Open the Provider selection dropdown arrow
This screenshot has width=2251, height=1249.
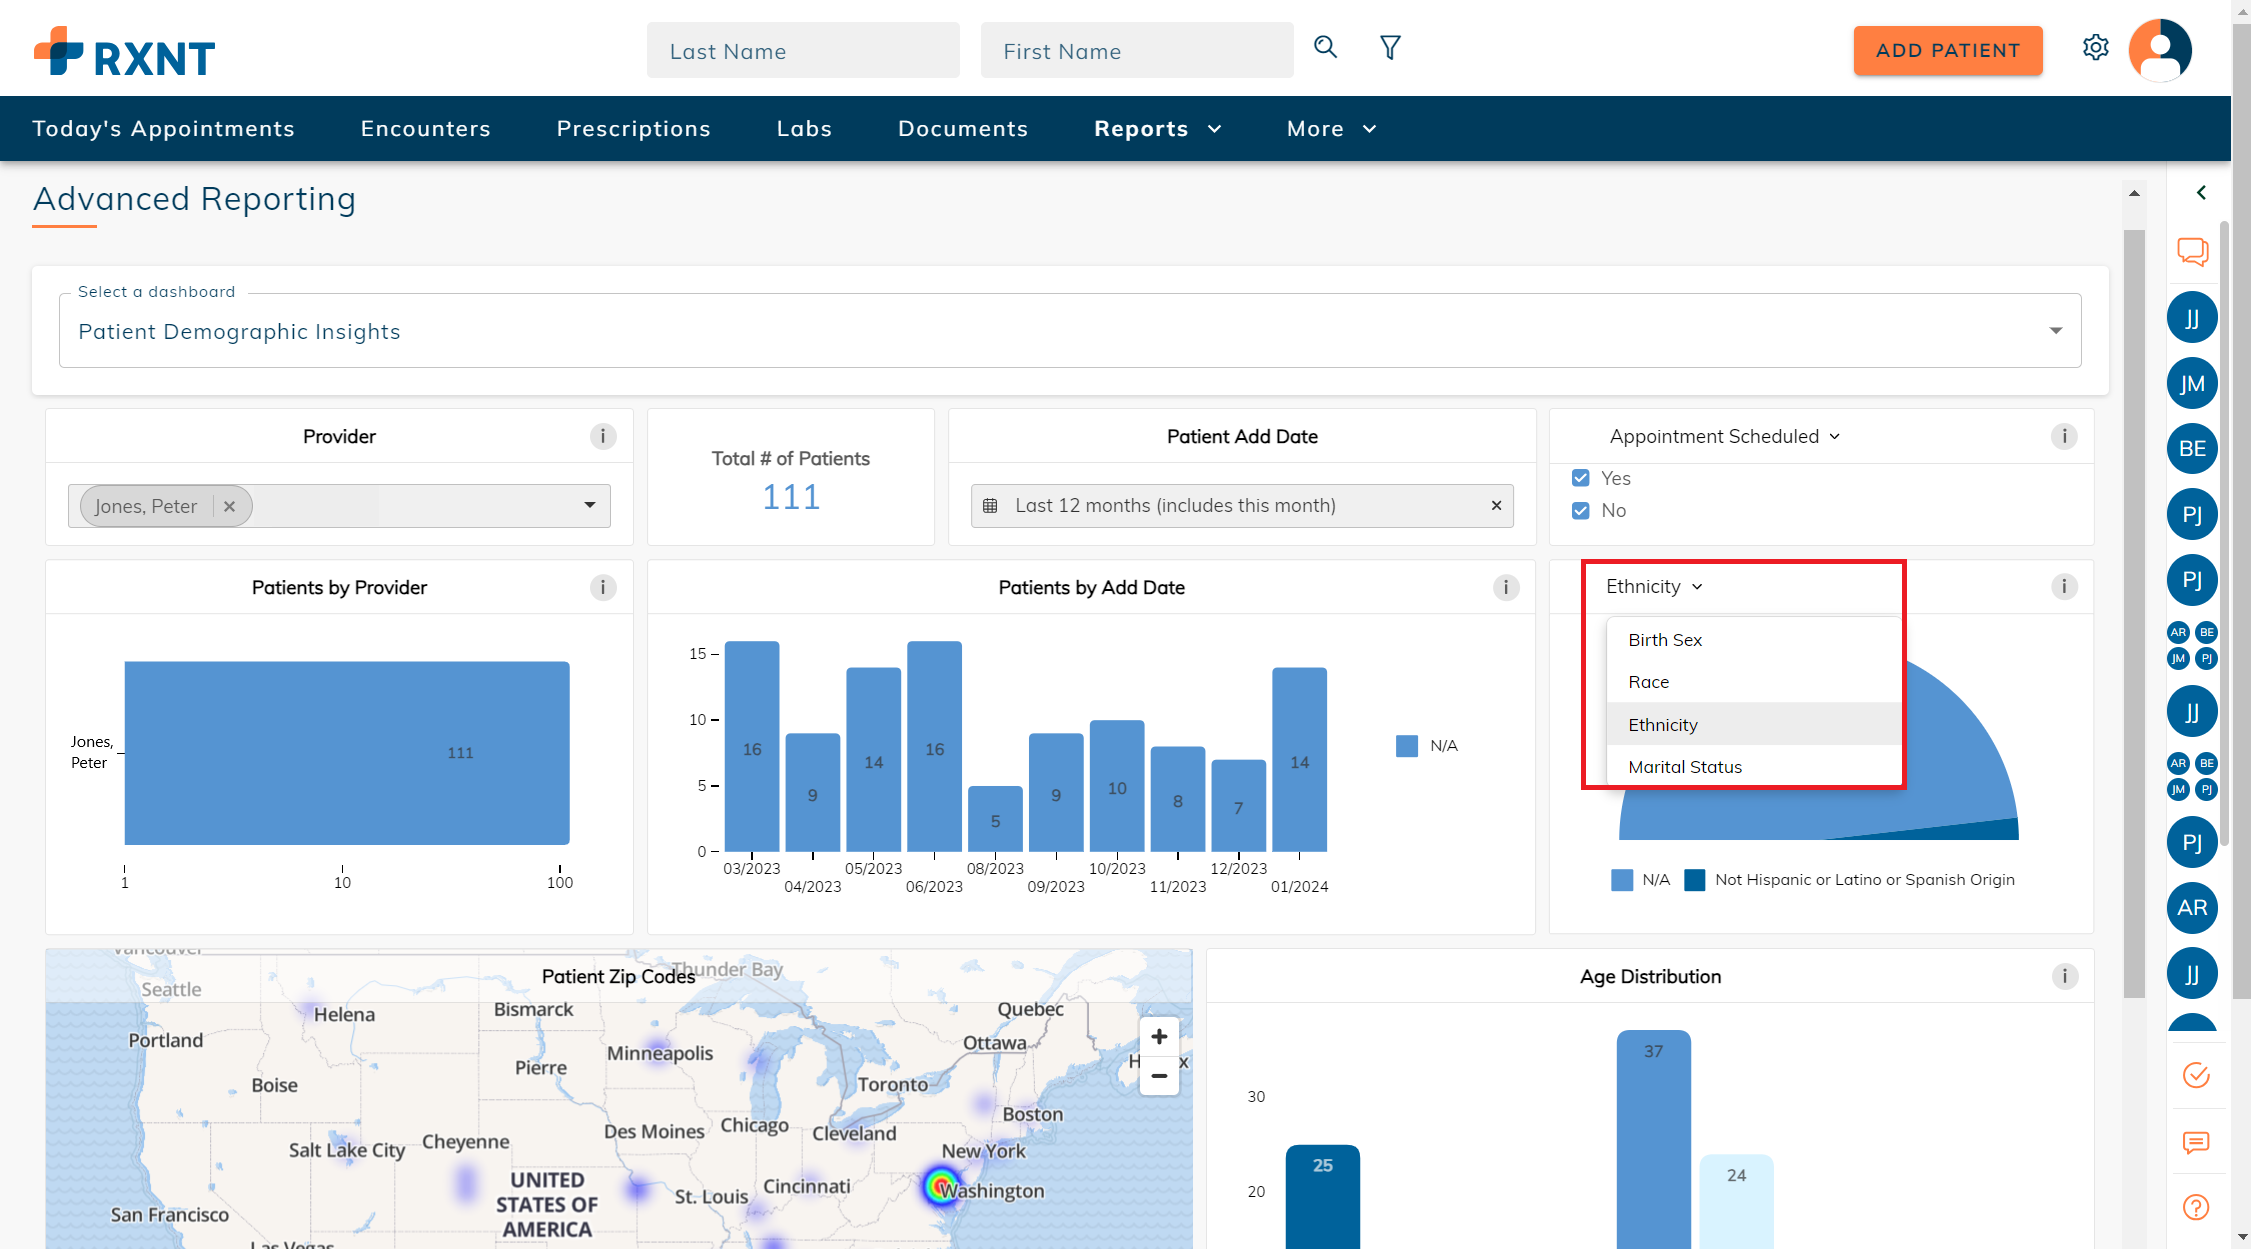click(x=590, y=505)
